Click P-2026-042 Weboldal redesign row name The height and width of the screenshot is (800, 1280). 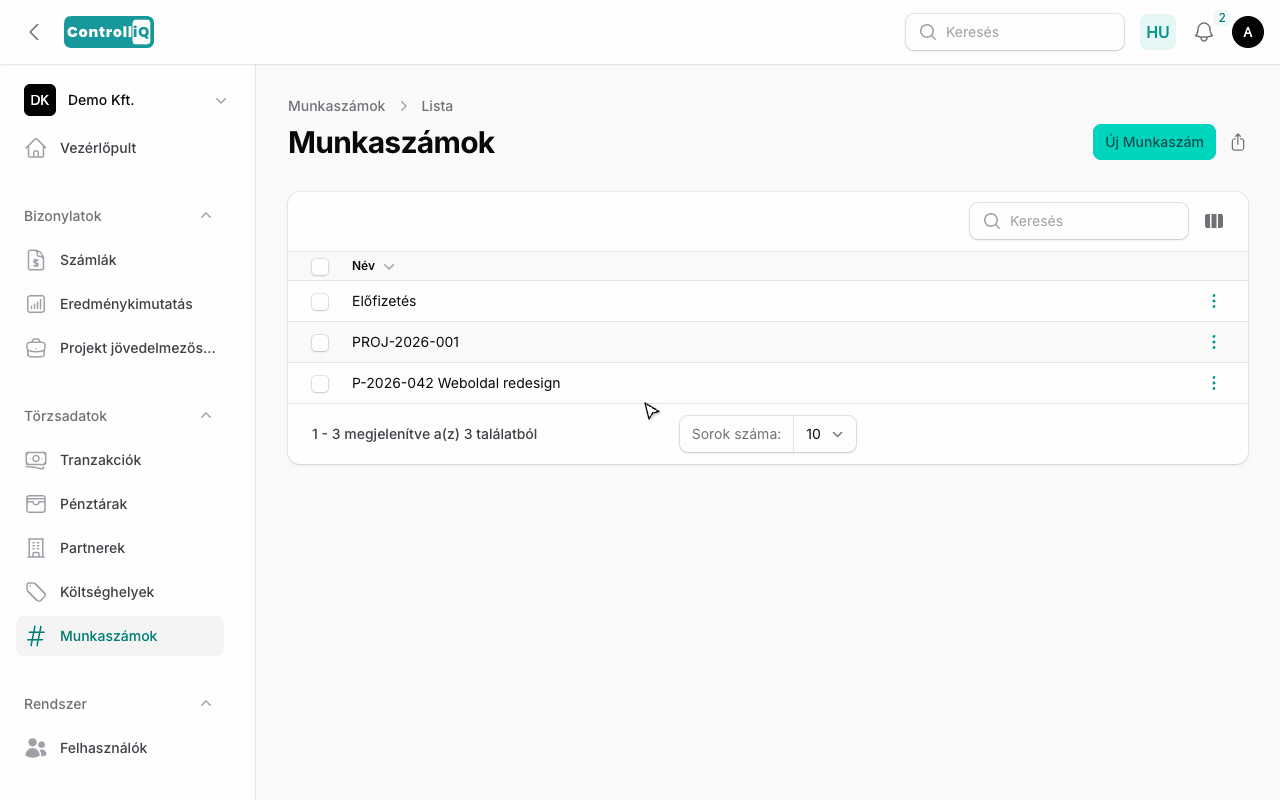point(456,383)
